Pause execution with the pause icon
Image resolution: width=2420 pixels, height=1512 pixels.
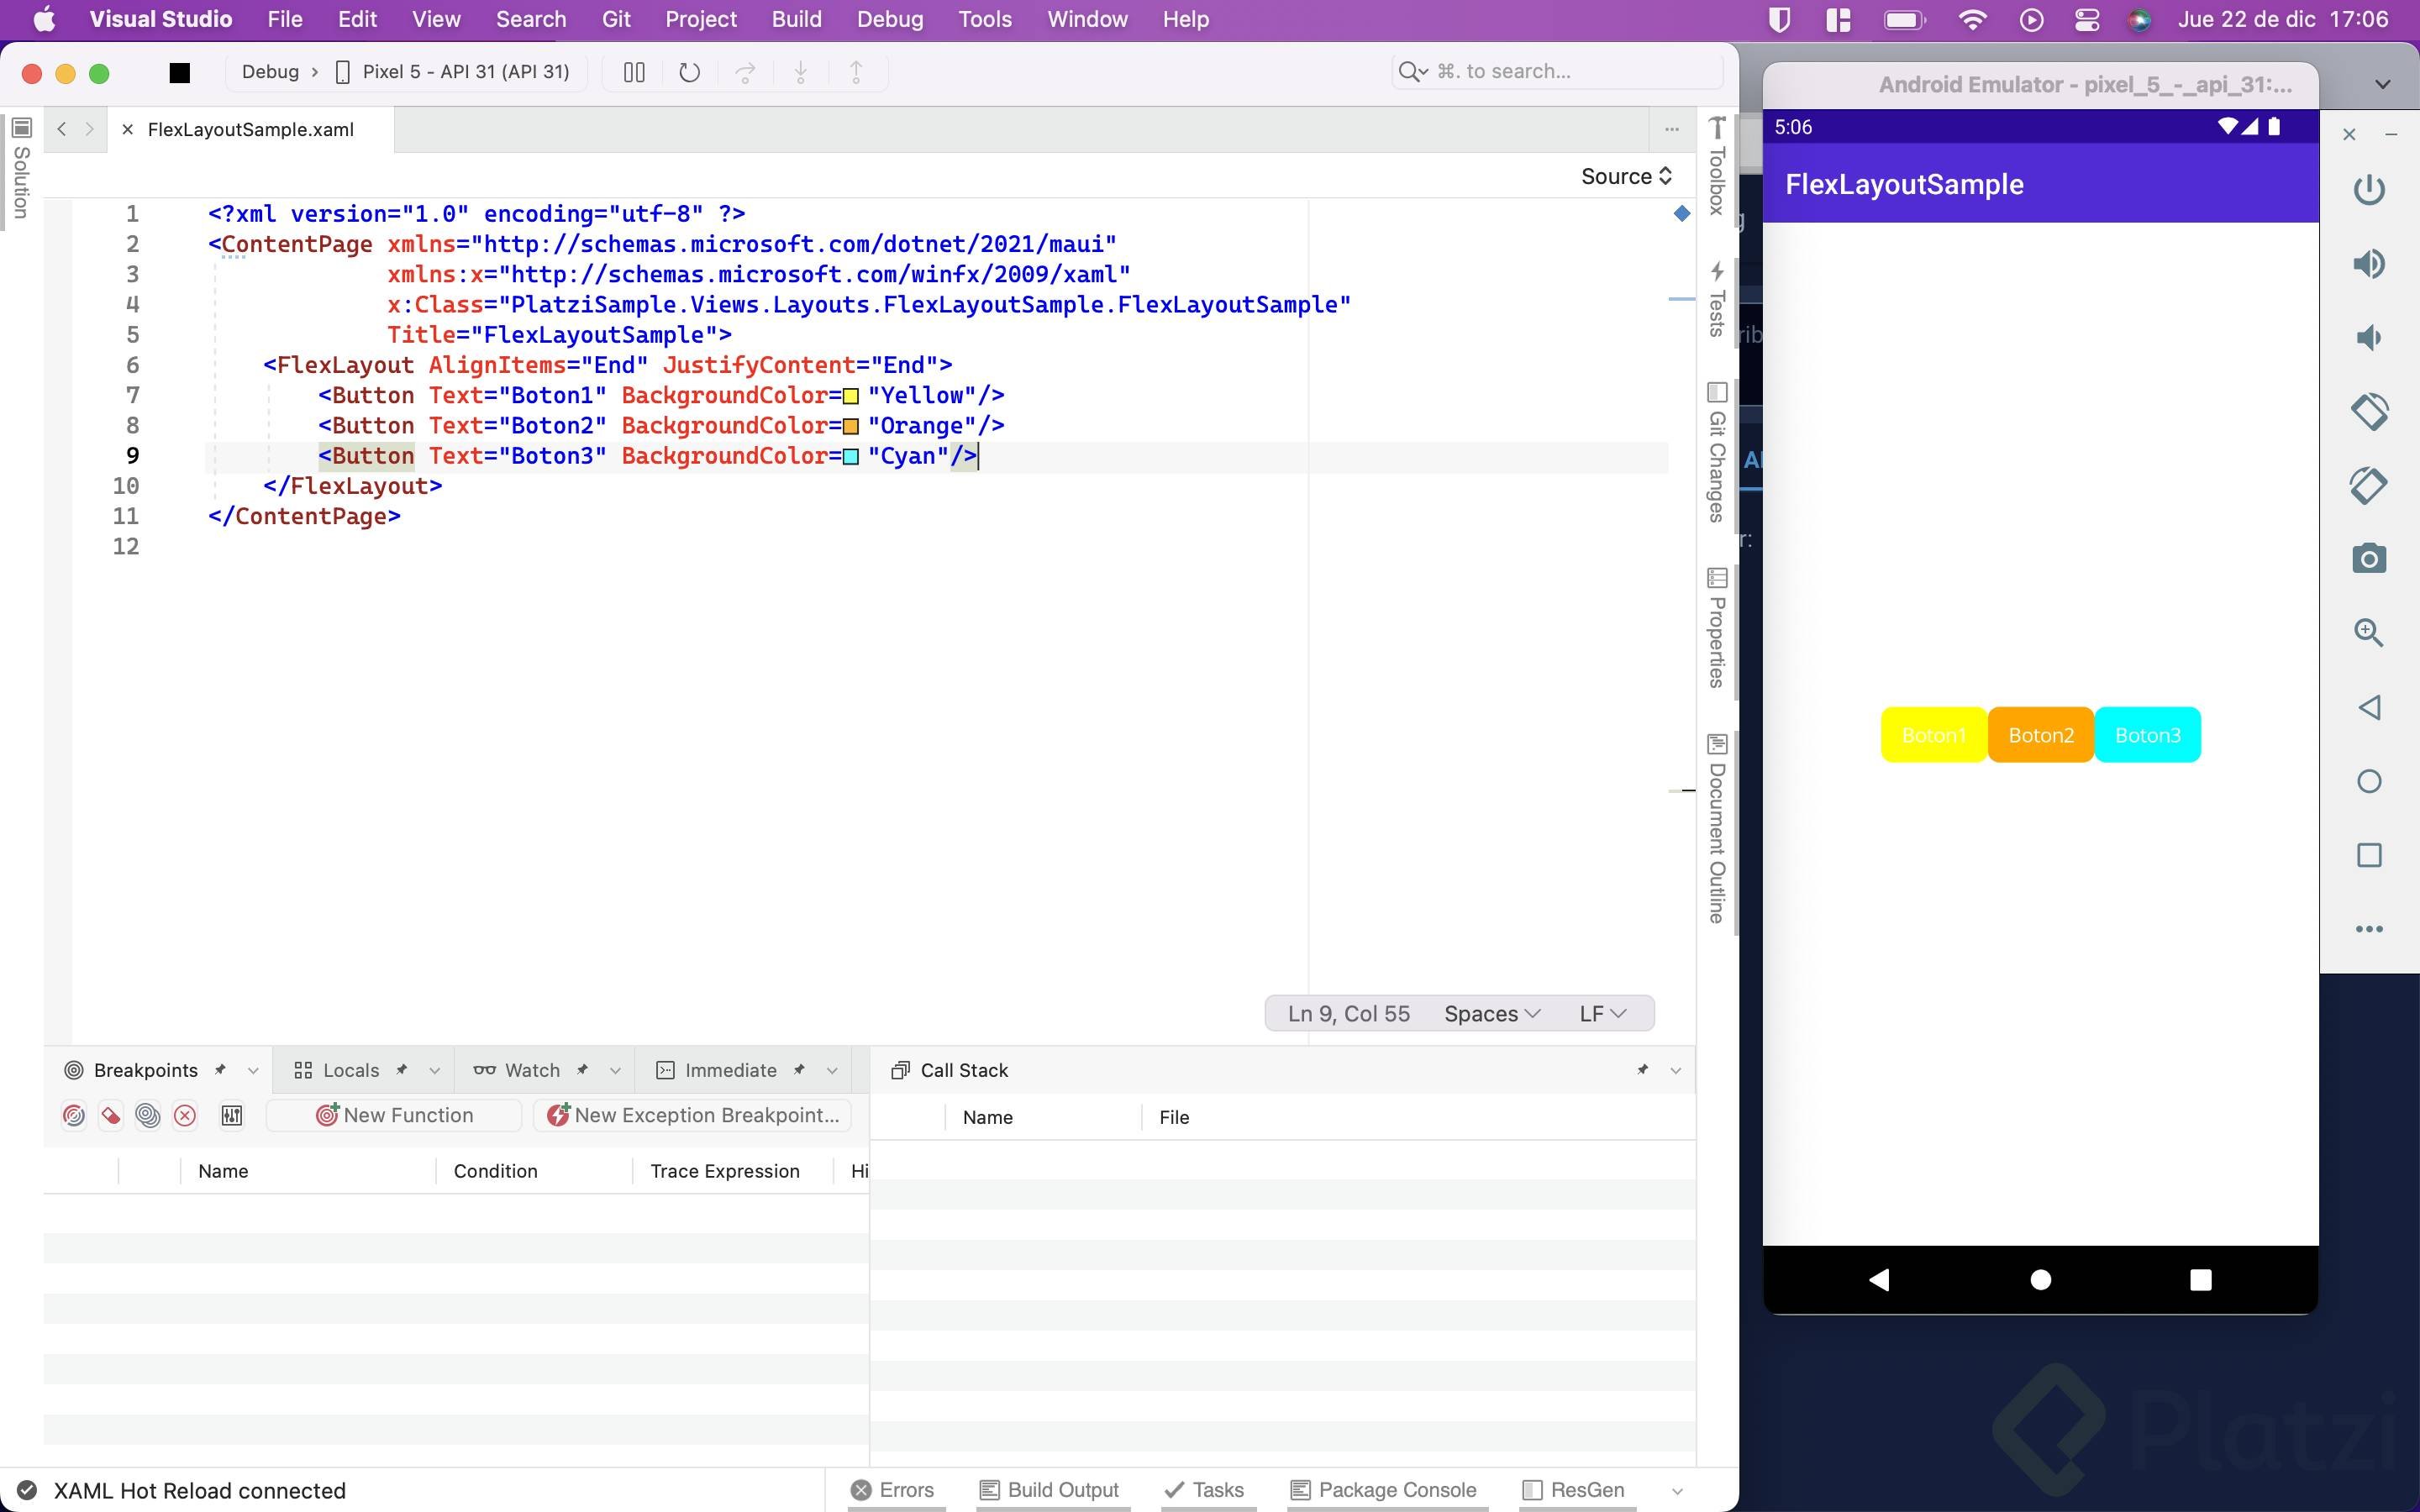coord(634,72)
